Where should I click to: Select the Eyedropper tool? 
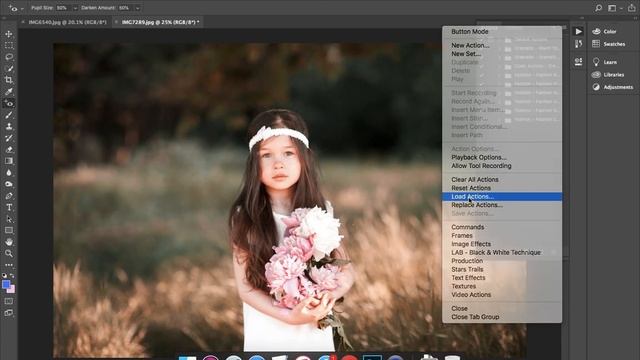(9, 91)
